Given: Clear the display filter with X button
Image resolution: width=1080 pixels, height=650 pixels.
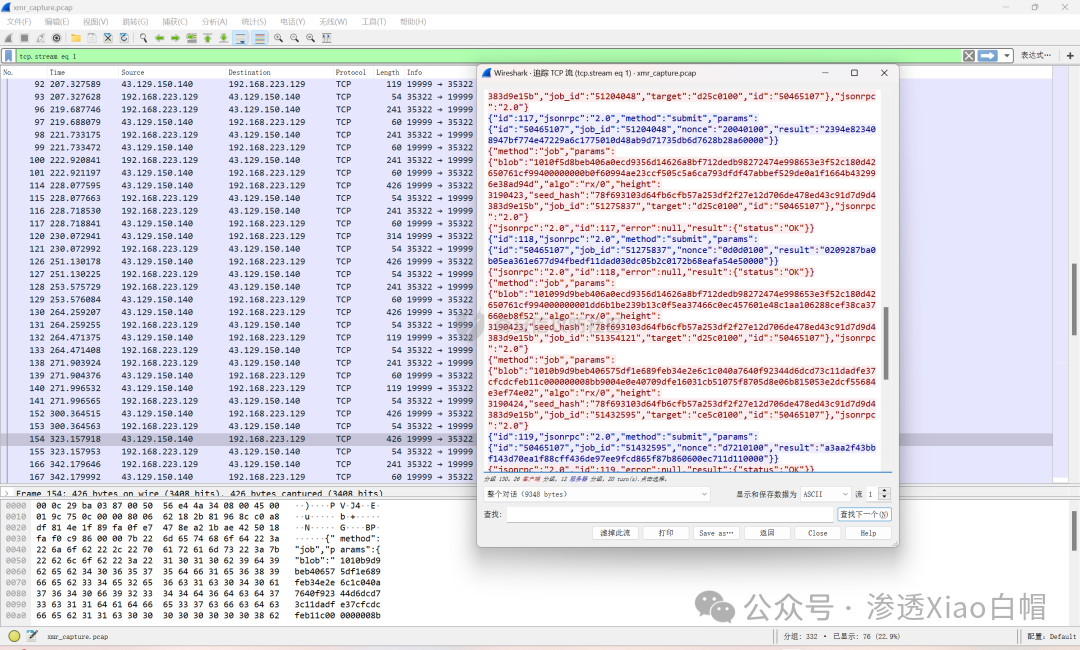Looking at the screenshot, I should pyautogui.click(x=968, y=56).
